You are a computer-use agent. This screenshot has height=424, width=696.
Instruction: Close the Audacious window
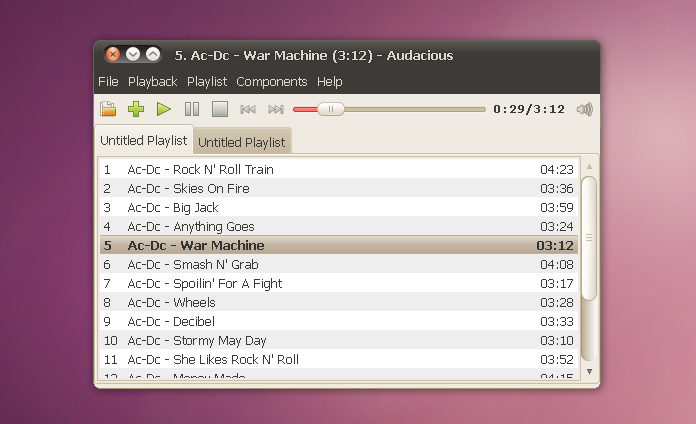113,54
